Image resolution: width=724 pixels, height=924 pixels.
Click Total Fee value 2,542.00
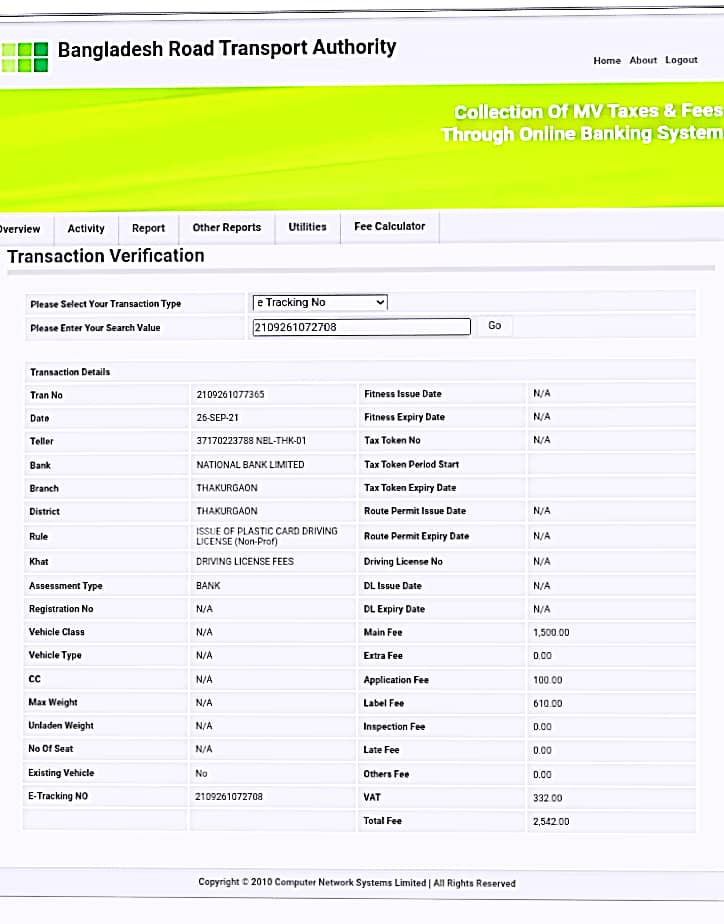(551, 821)
